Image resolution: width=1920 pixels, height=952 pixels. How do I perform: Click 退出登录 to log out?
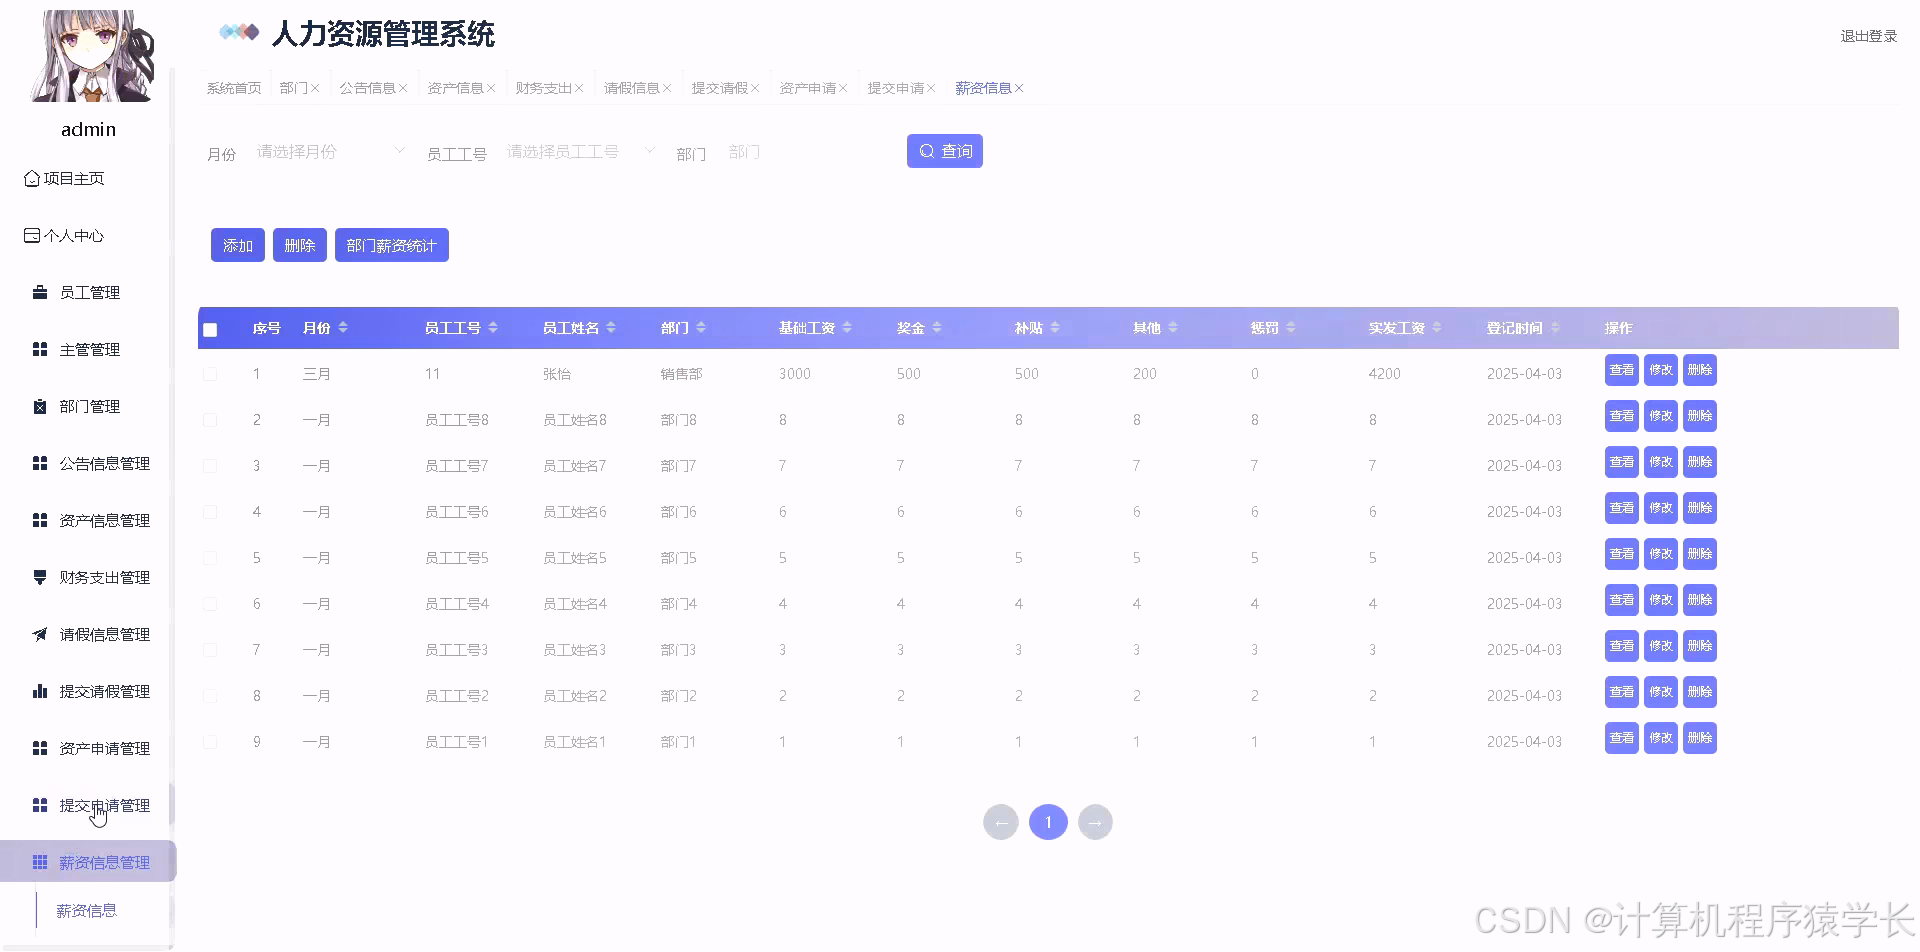[x=1866, y=35]
